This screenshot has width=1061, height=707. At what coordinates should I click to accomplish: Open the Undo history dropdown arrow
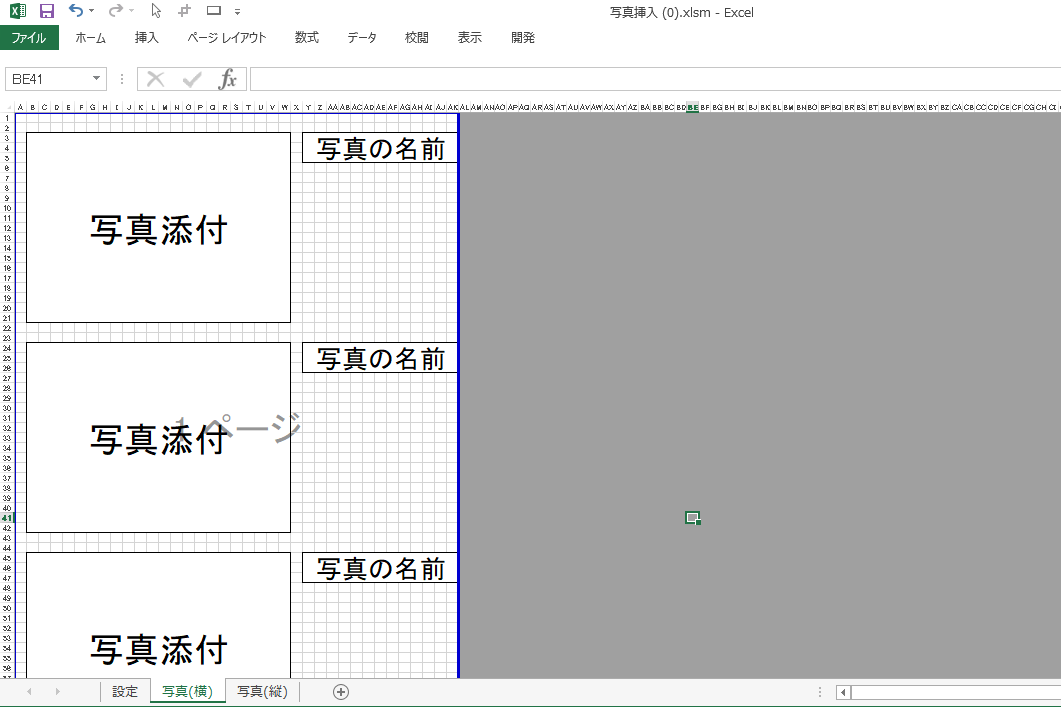91,12
